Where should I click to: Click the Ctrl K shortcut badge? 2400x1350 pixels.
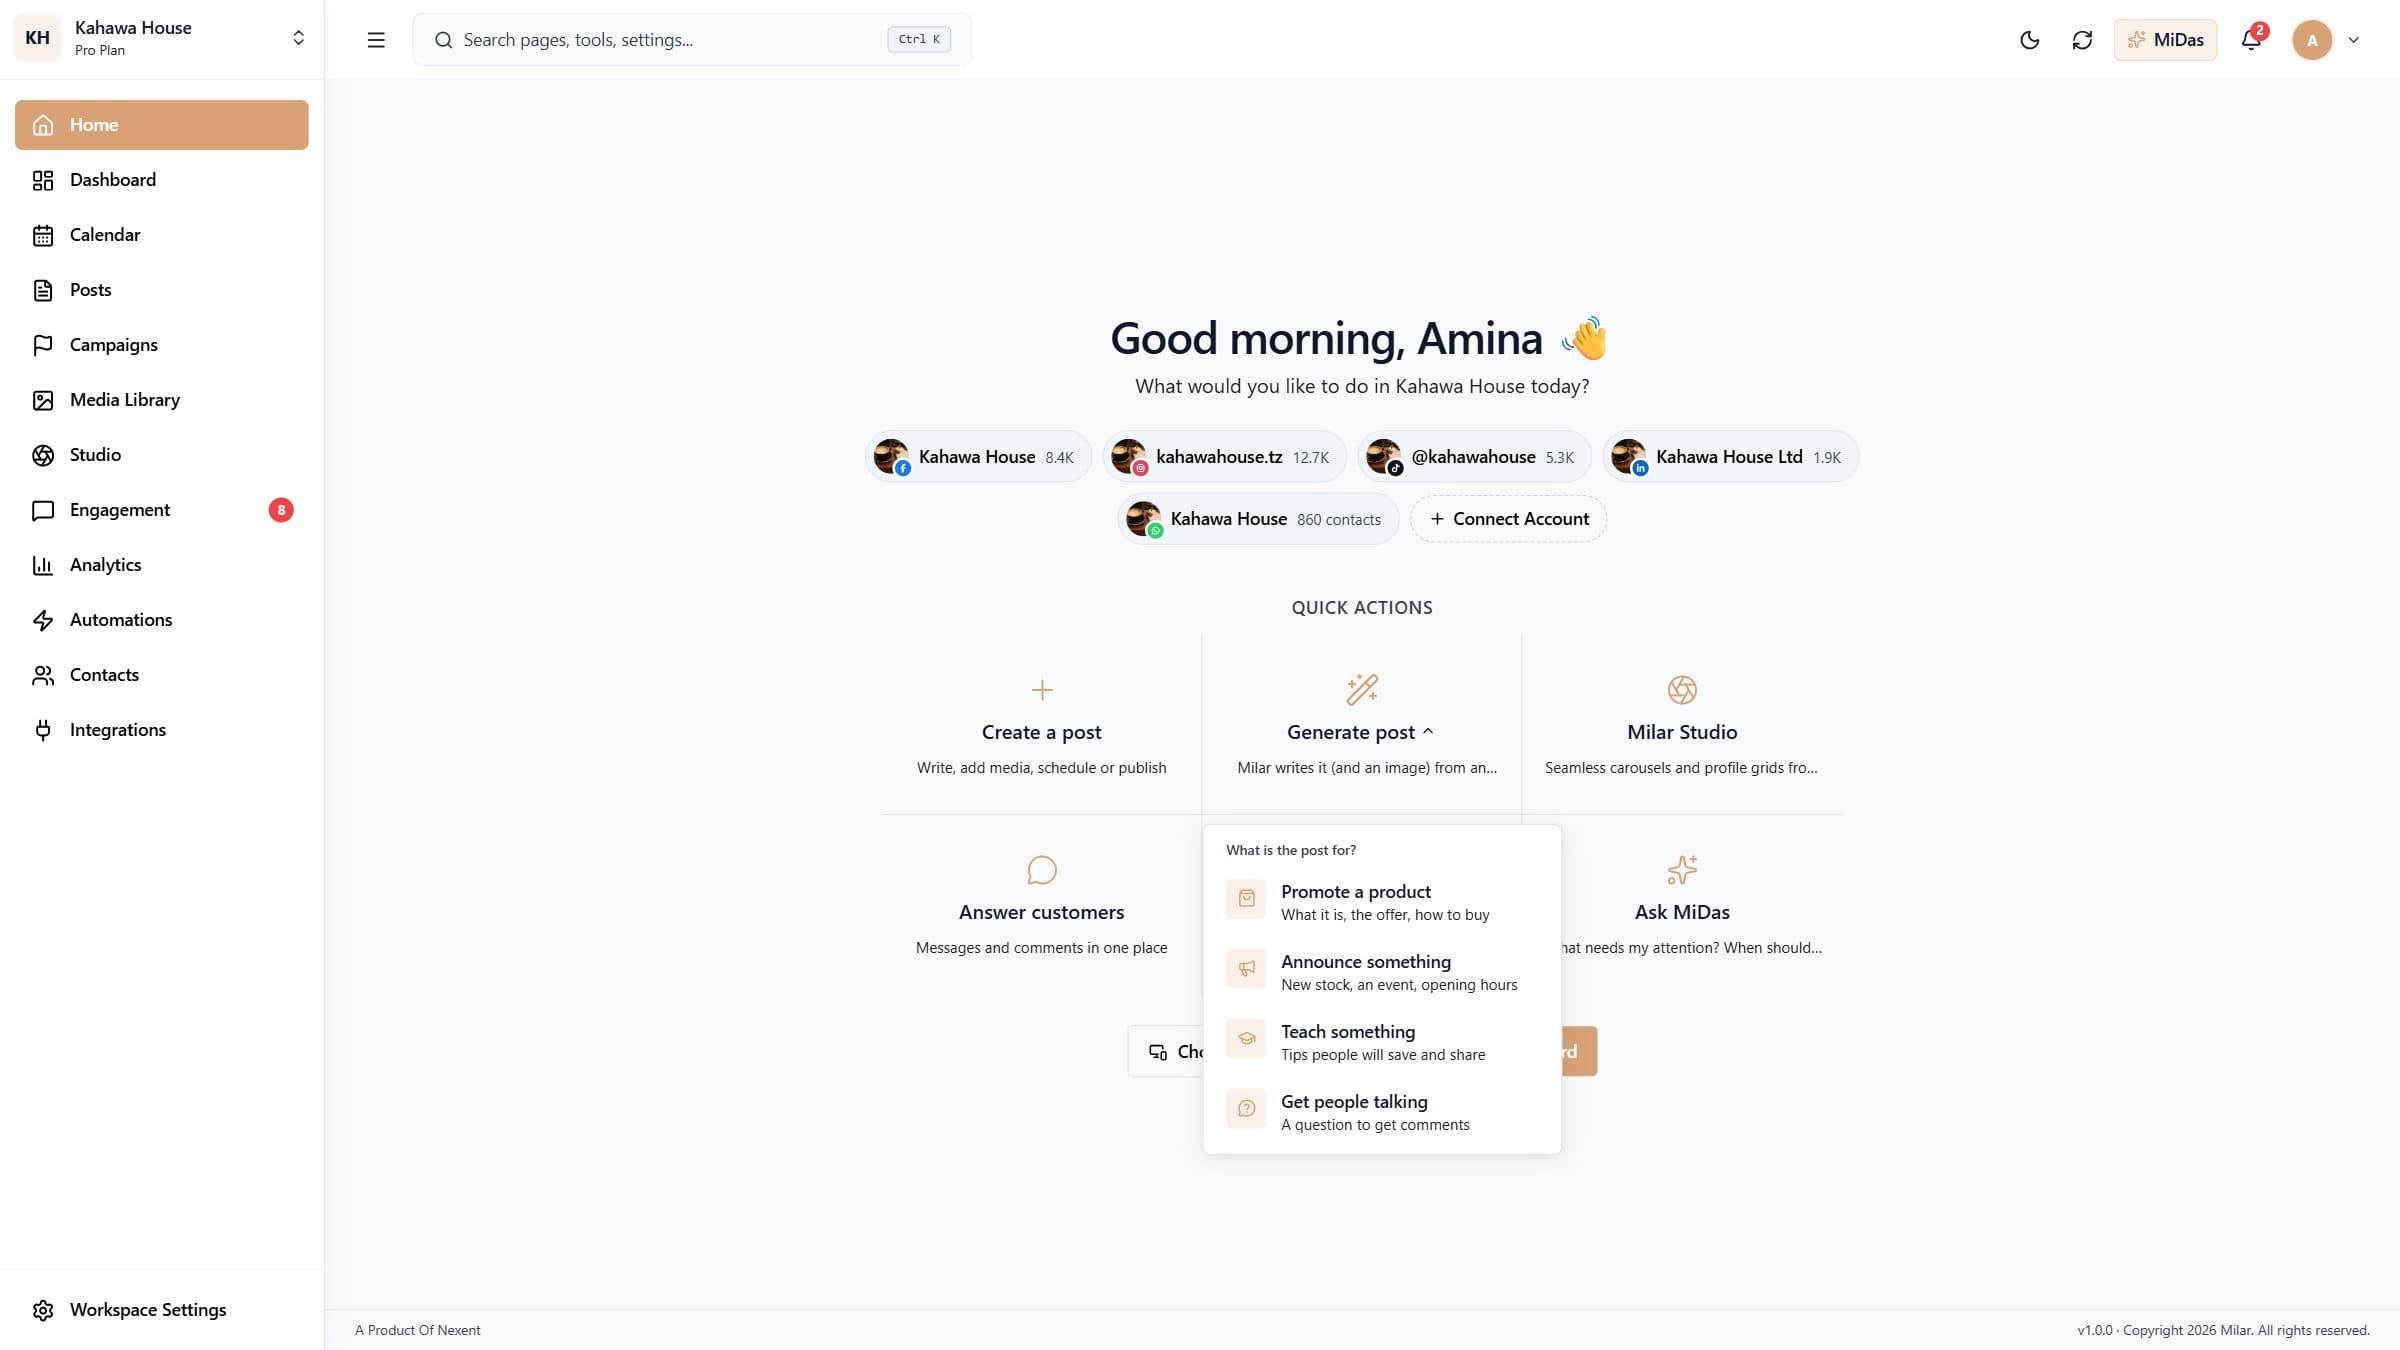[918, 40]
